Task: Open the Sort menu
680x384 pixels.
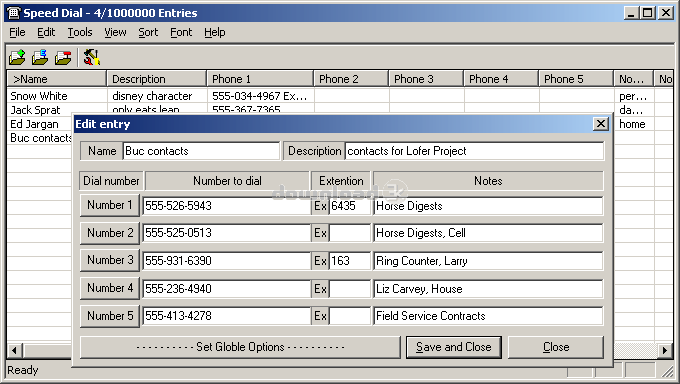Action: pyautogui.click(x=148, y=32)
